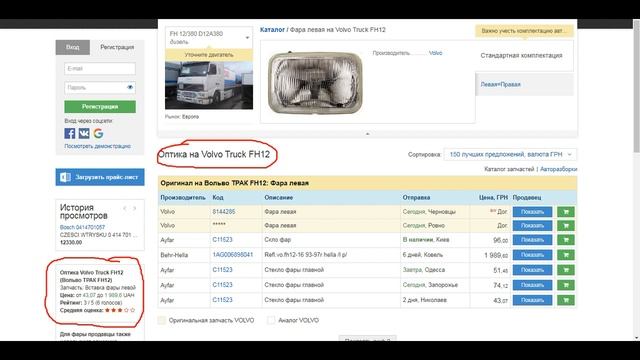The image size is (640, 360).
Task: Sign in with the Google icon
Action: click(x=98, y=133)
